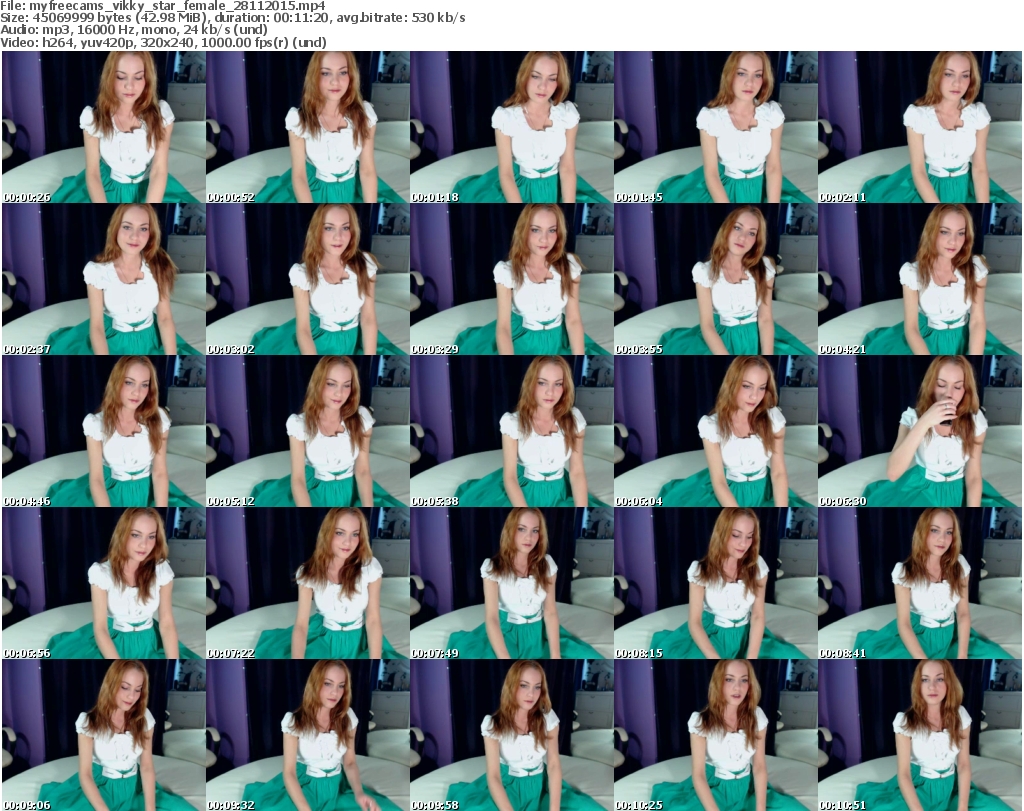The height and width of the screenshot is (811, 1024).
Task: Open the frame timestamped 00:01:45
Action: [716, 127]
